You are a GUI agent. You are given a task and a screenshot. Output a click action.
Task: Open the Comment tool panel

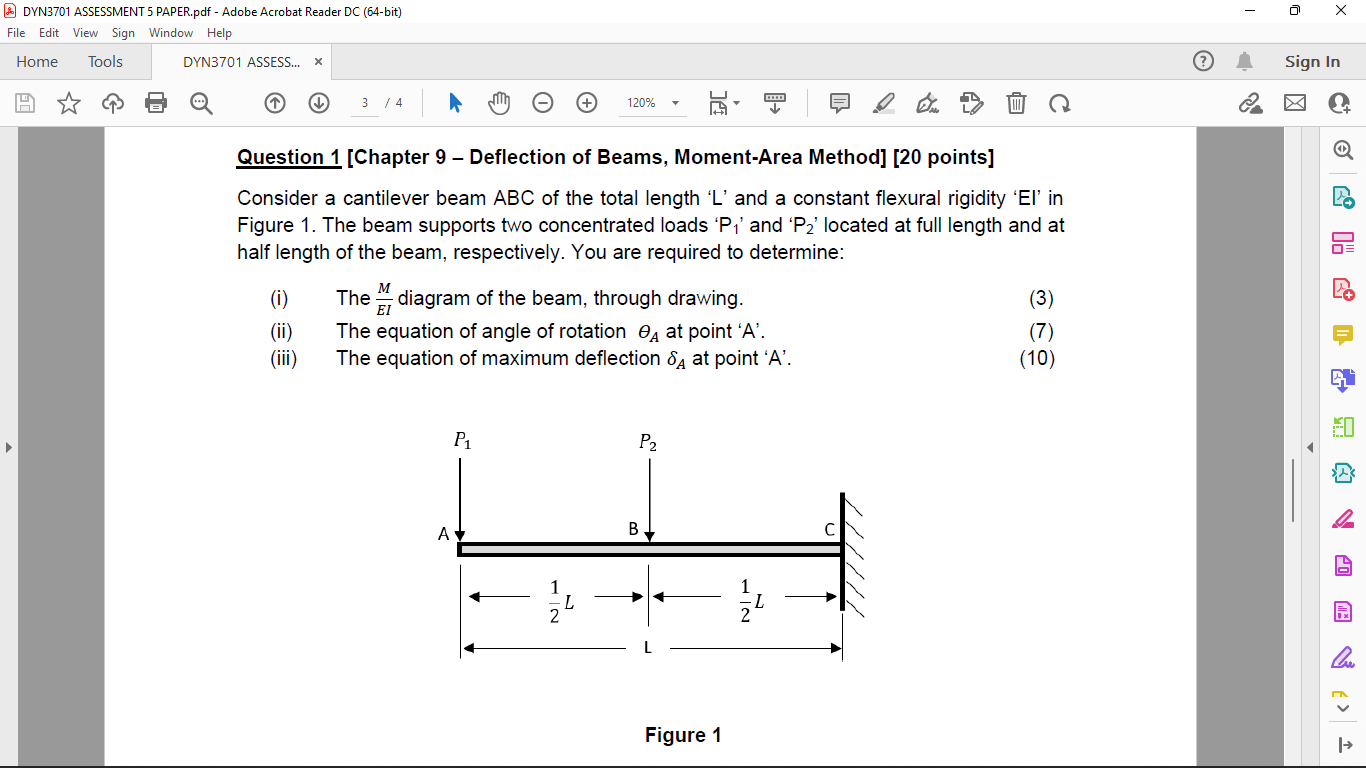[x=1343, y=334]
